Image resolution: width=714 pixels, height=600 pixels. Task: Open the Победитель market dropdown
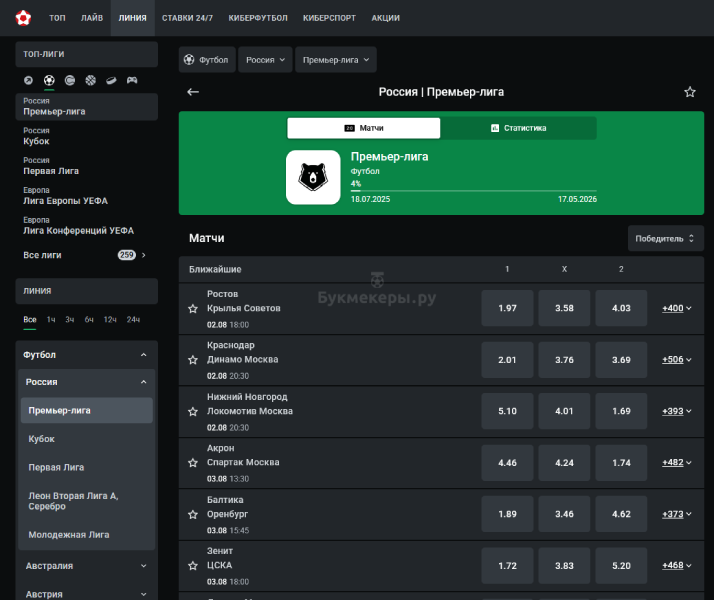665,239
